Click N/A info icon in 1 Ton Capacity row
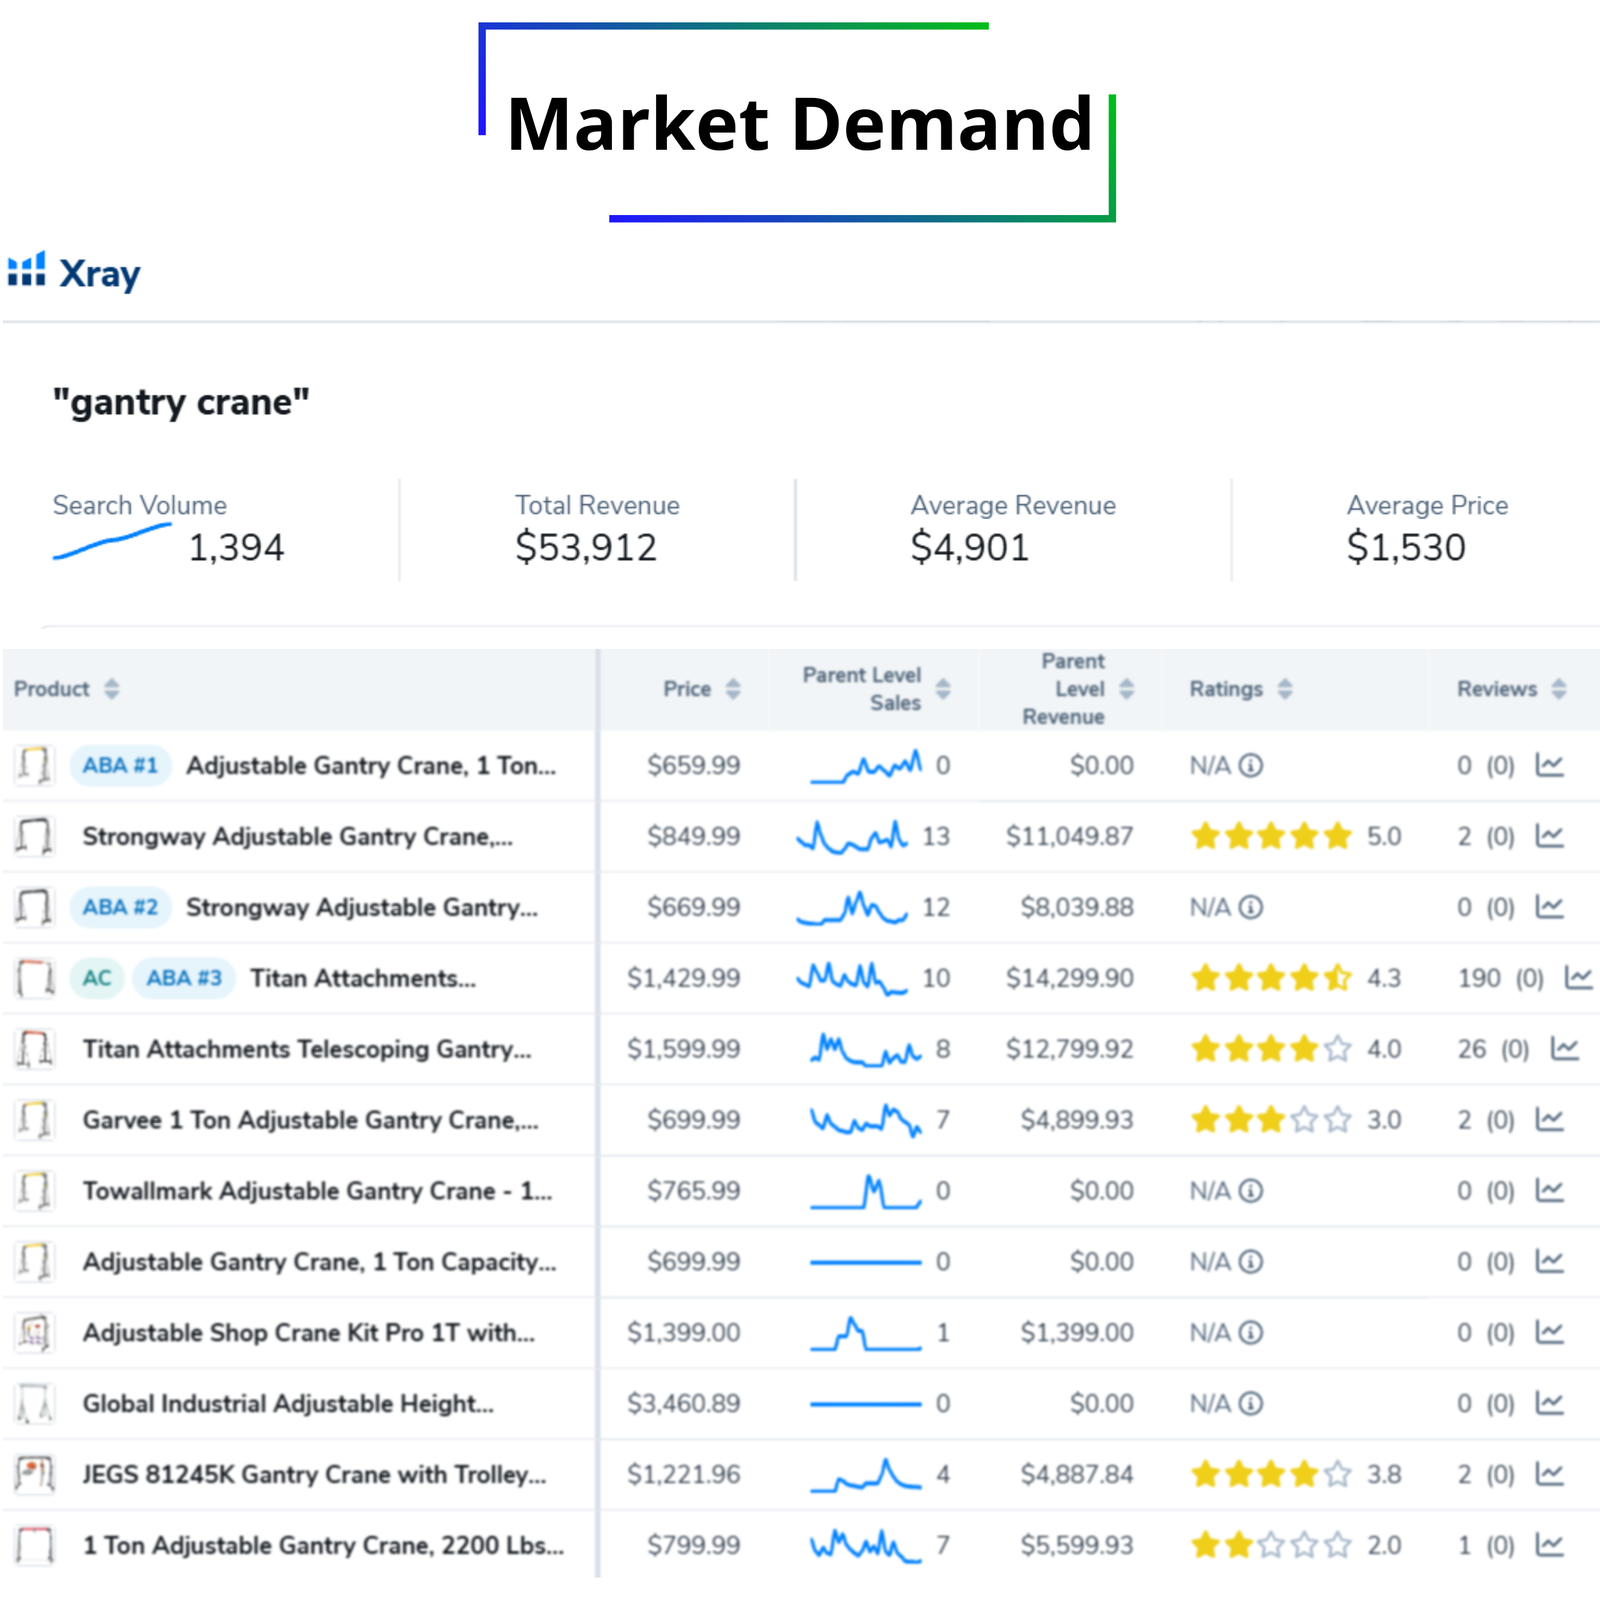 point(1251,1263)
